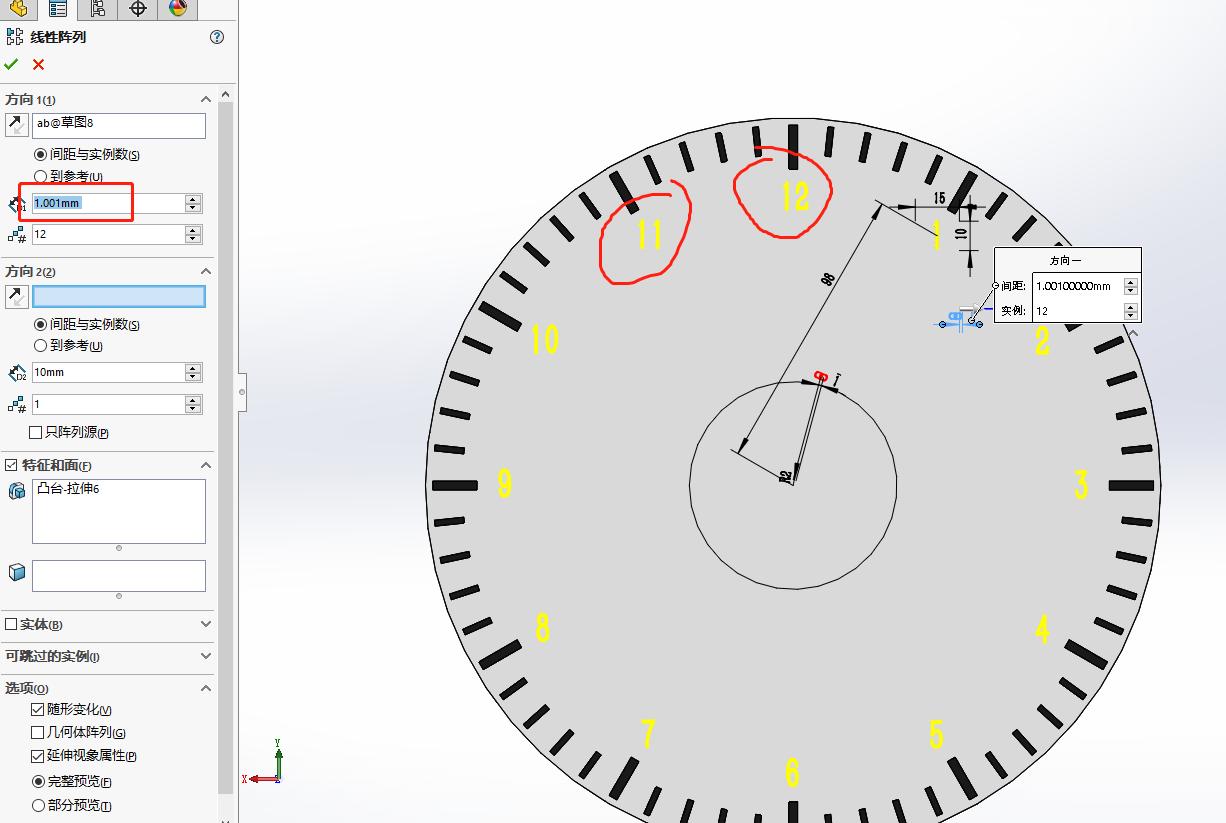
Task: Collapse the 方向 1 section
Action: 206,99
